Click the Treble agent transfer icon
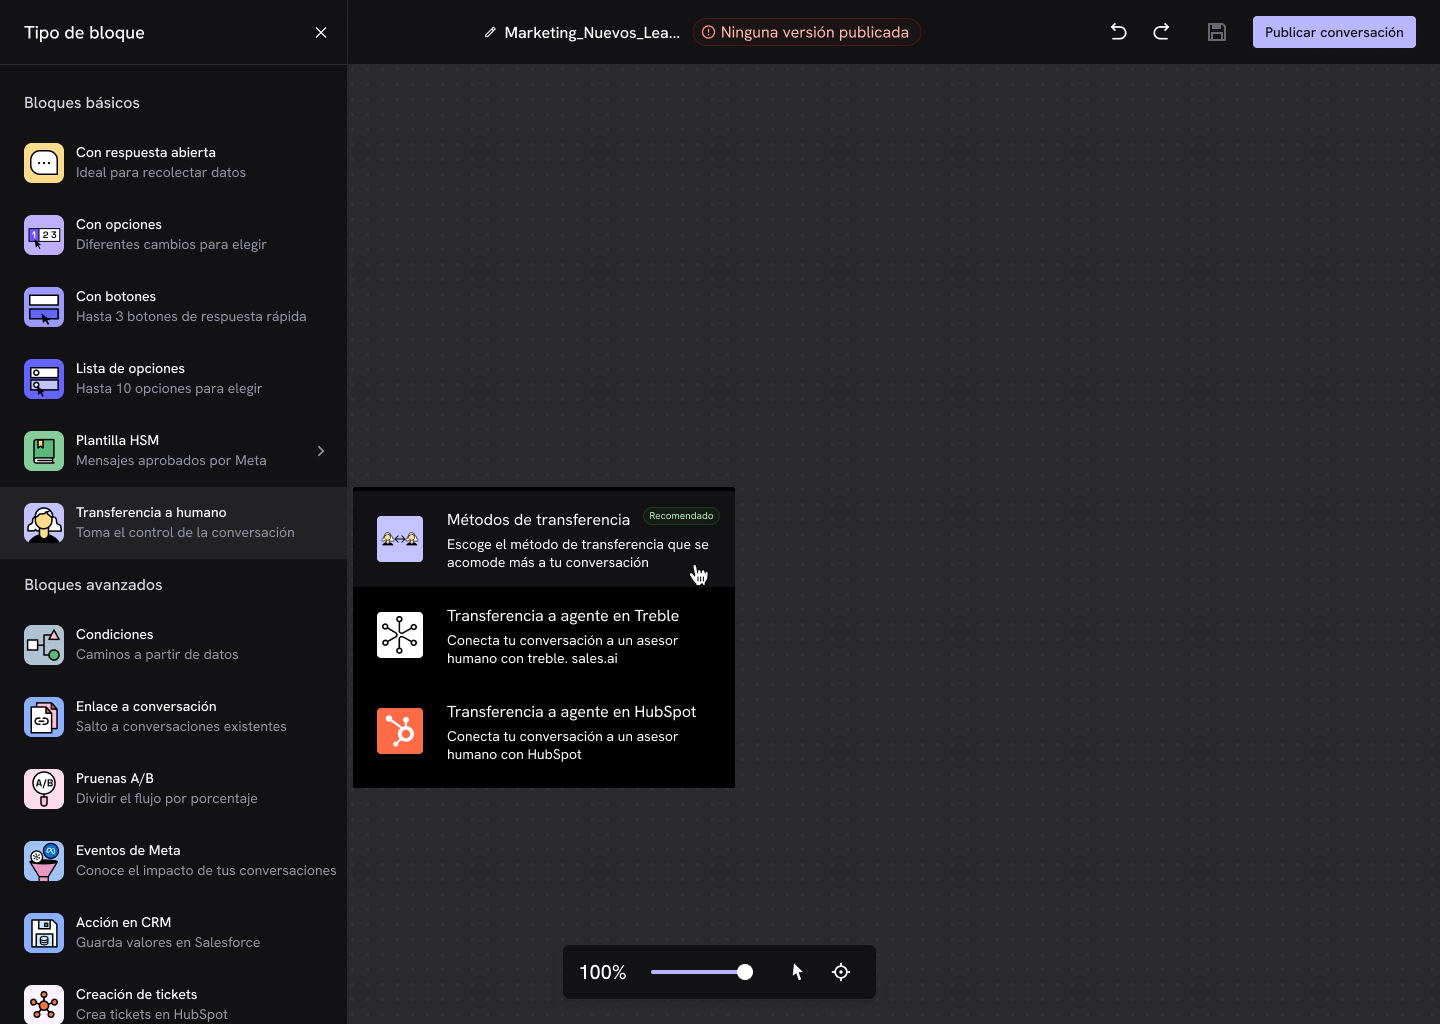Screen dimensions: 1440x1024 (400, 635)
